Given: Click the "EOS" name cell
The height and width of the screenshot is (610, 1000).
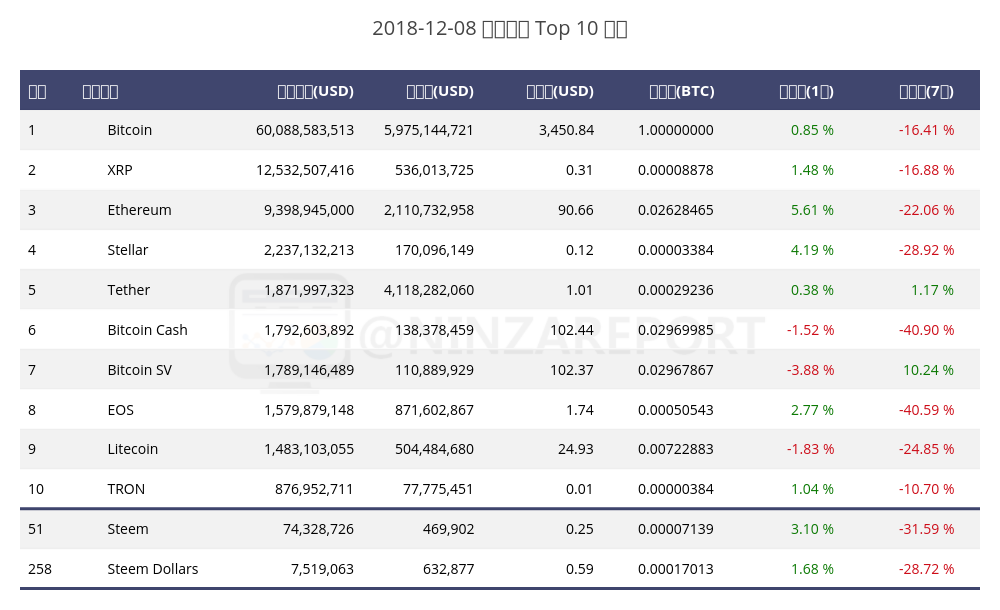Looking at the screenshot, I should [x=121, y=410].
